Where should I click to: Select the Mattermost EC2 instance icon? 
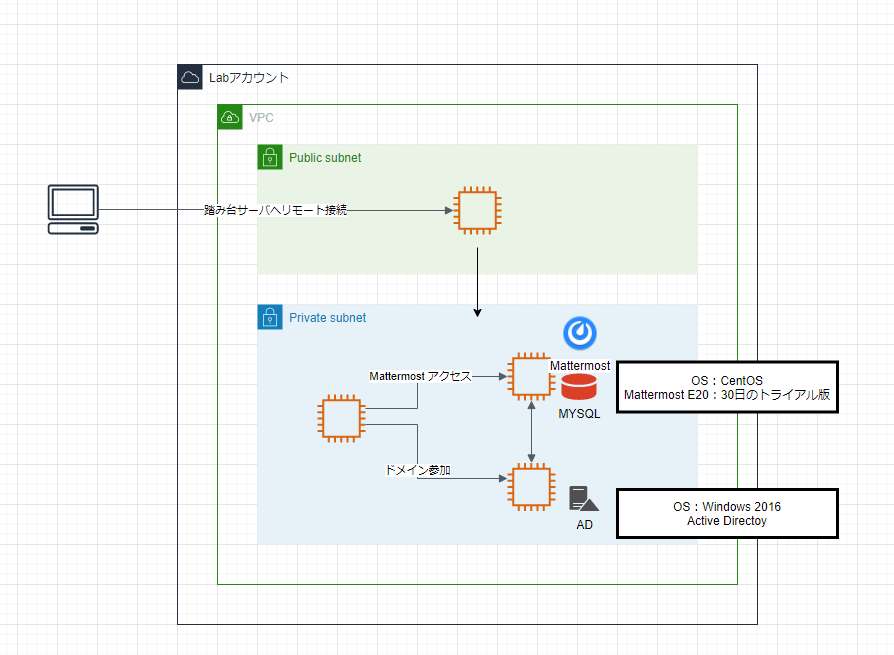tap(531, 376)
